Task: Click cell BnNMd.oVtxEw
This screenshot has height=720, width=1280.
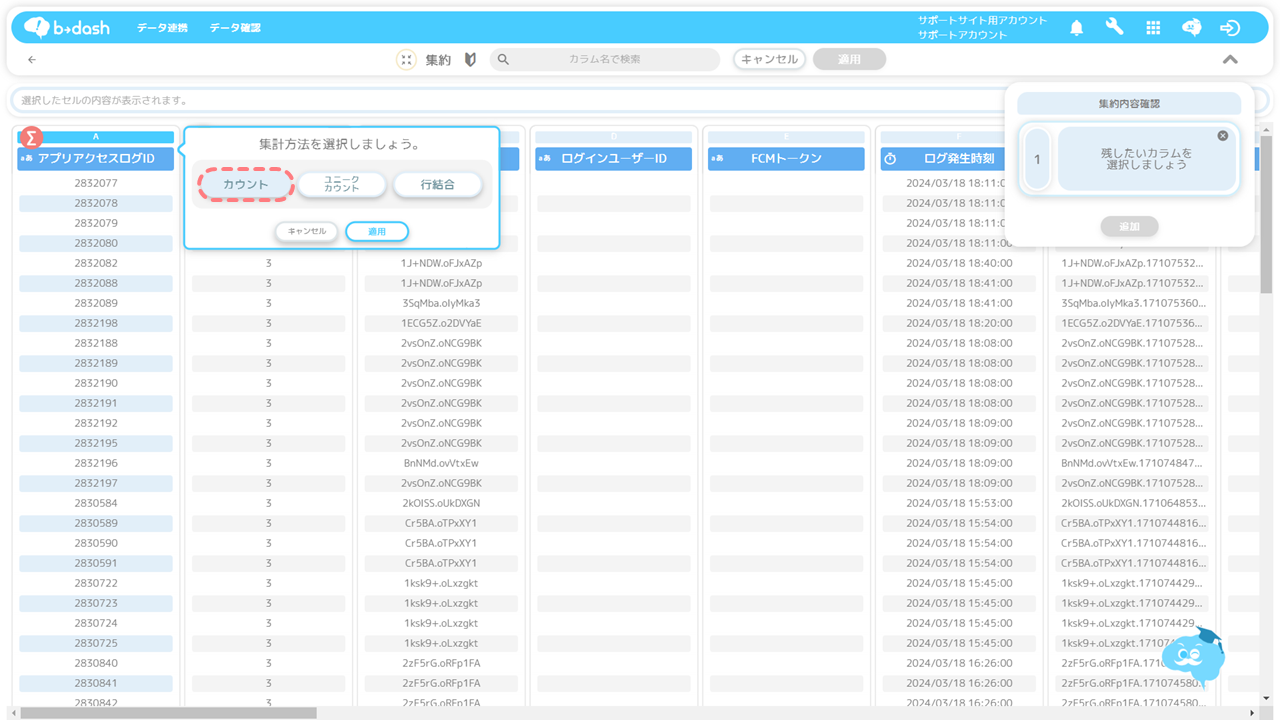Action: pyautogui.click(x=441, y=463)
